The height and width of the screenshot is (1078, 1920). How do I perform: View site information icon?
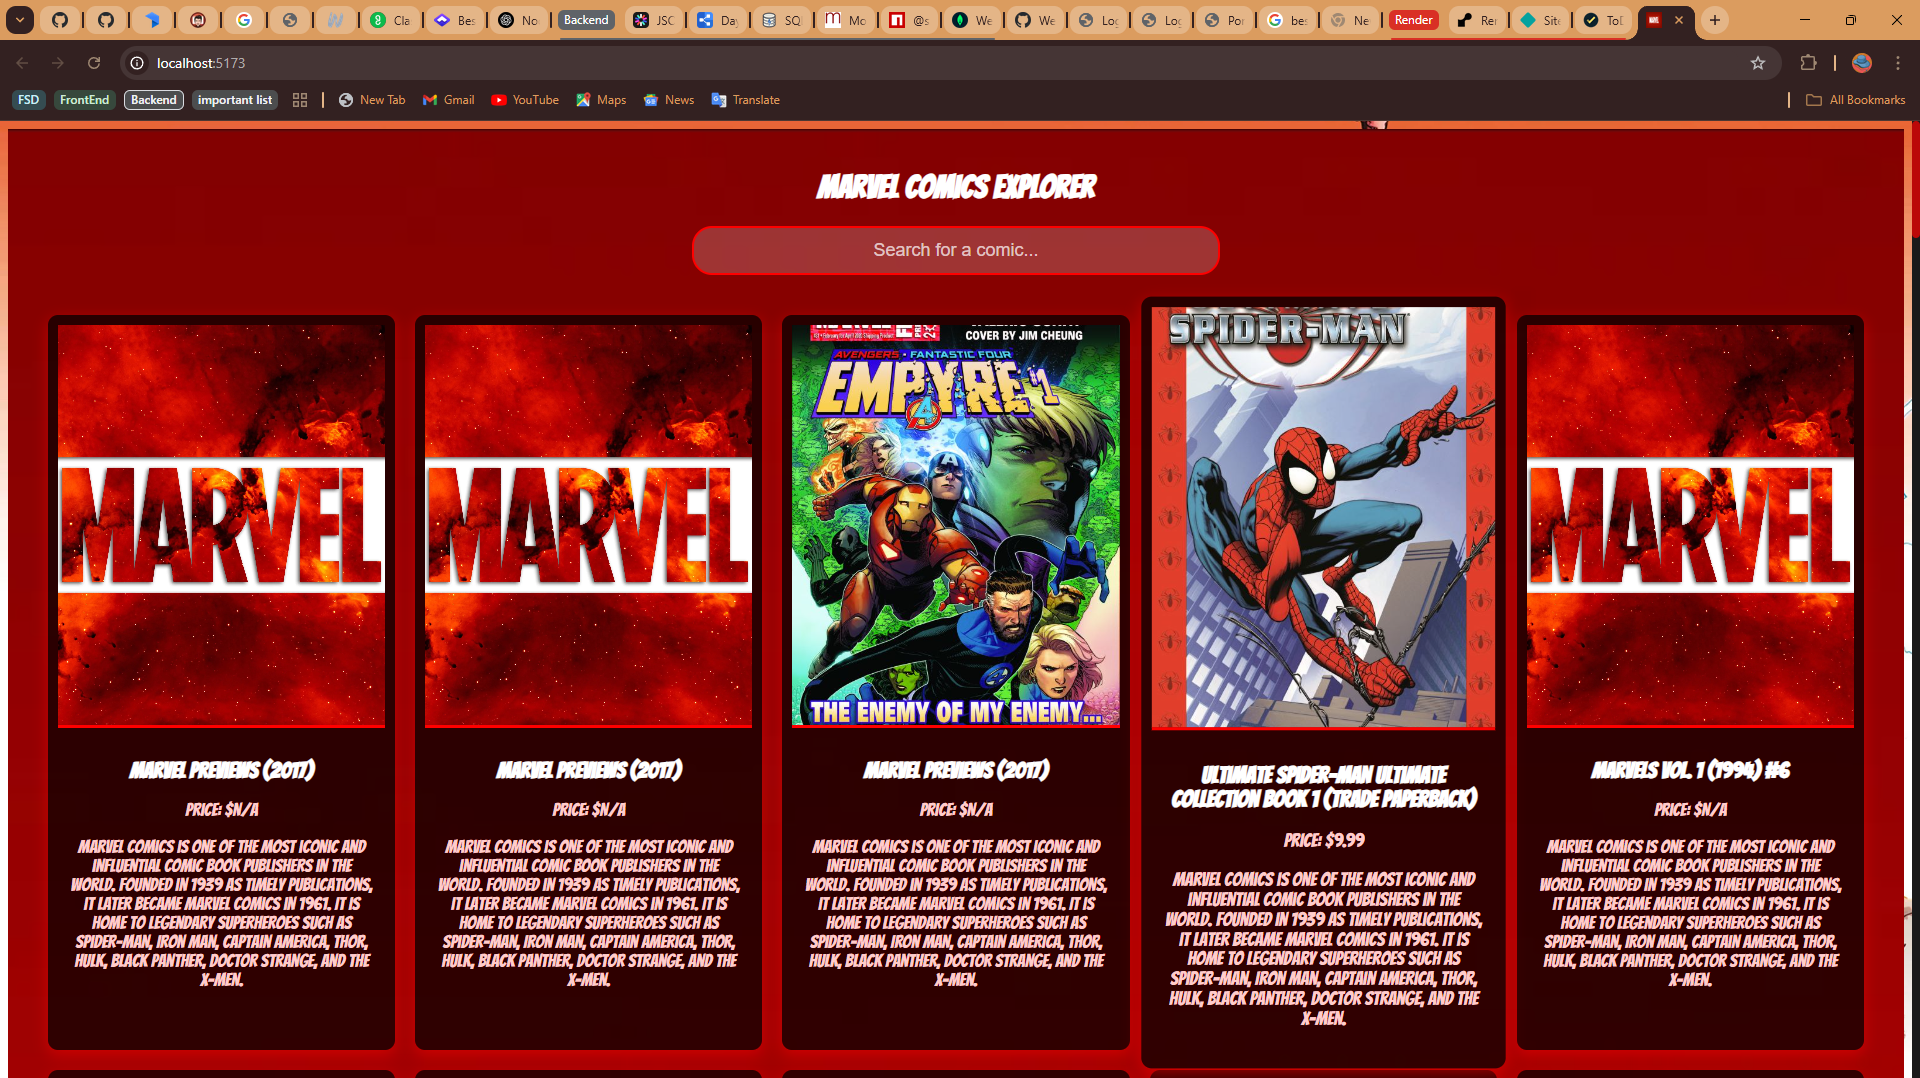[137, 63]
